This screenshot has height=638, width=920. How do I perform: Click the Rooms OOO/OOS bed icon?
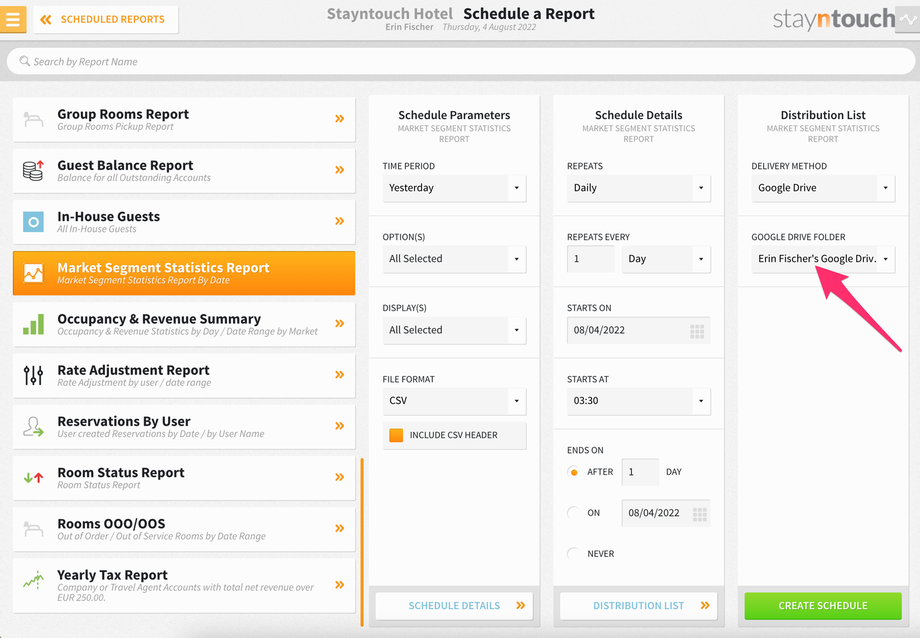33,529
